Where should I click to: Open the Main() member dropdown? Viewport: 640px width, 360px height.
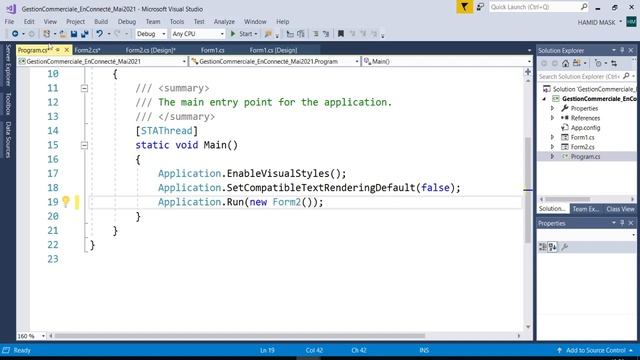(447, 61)
